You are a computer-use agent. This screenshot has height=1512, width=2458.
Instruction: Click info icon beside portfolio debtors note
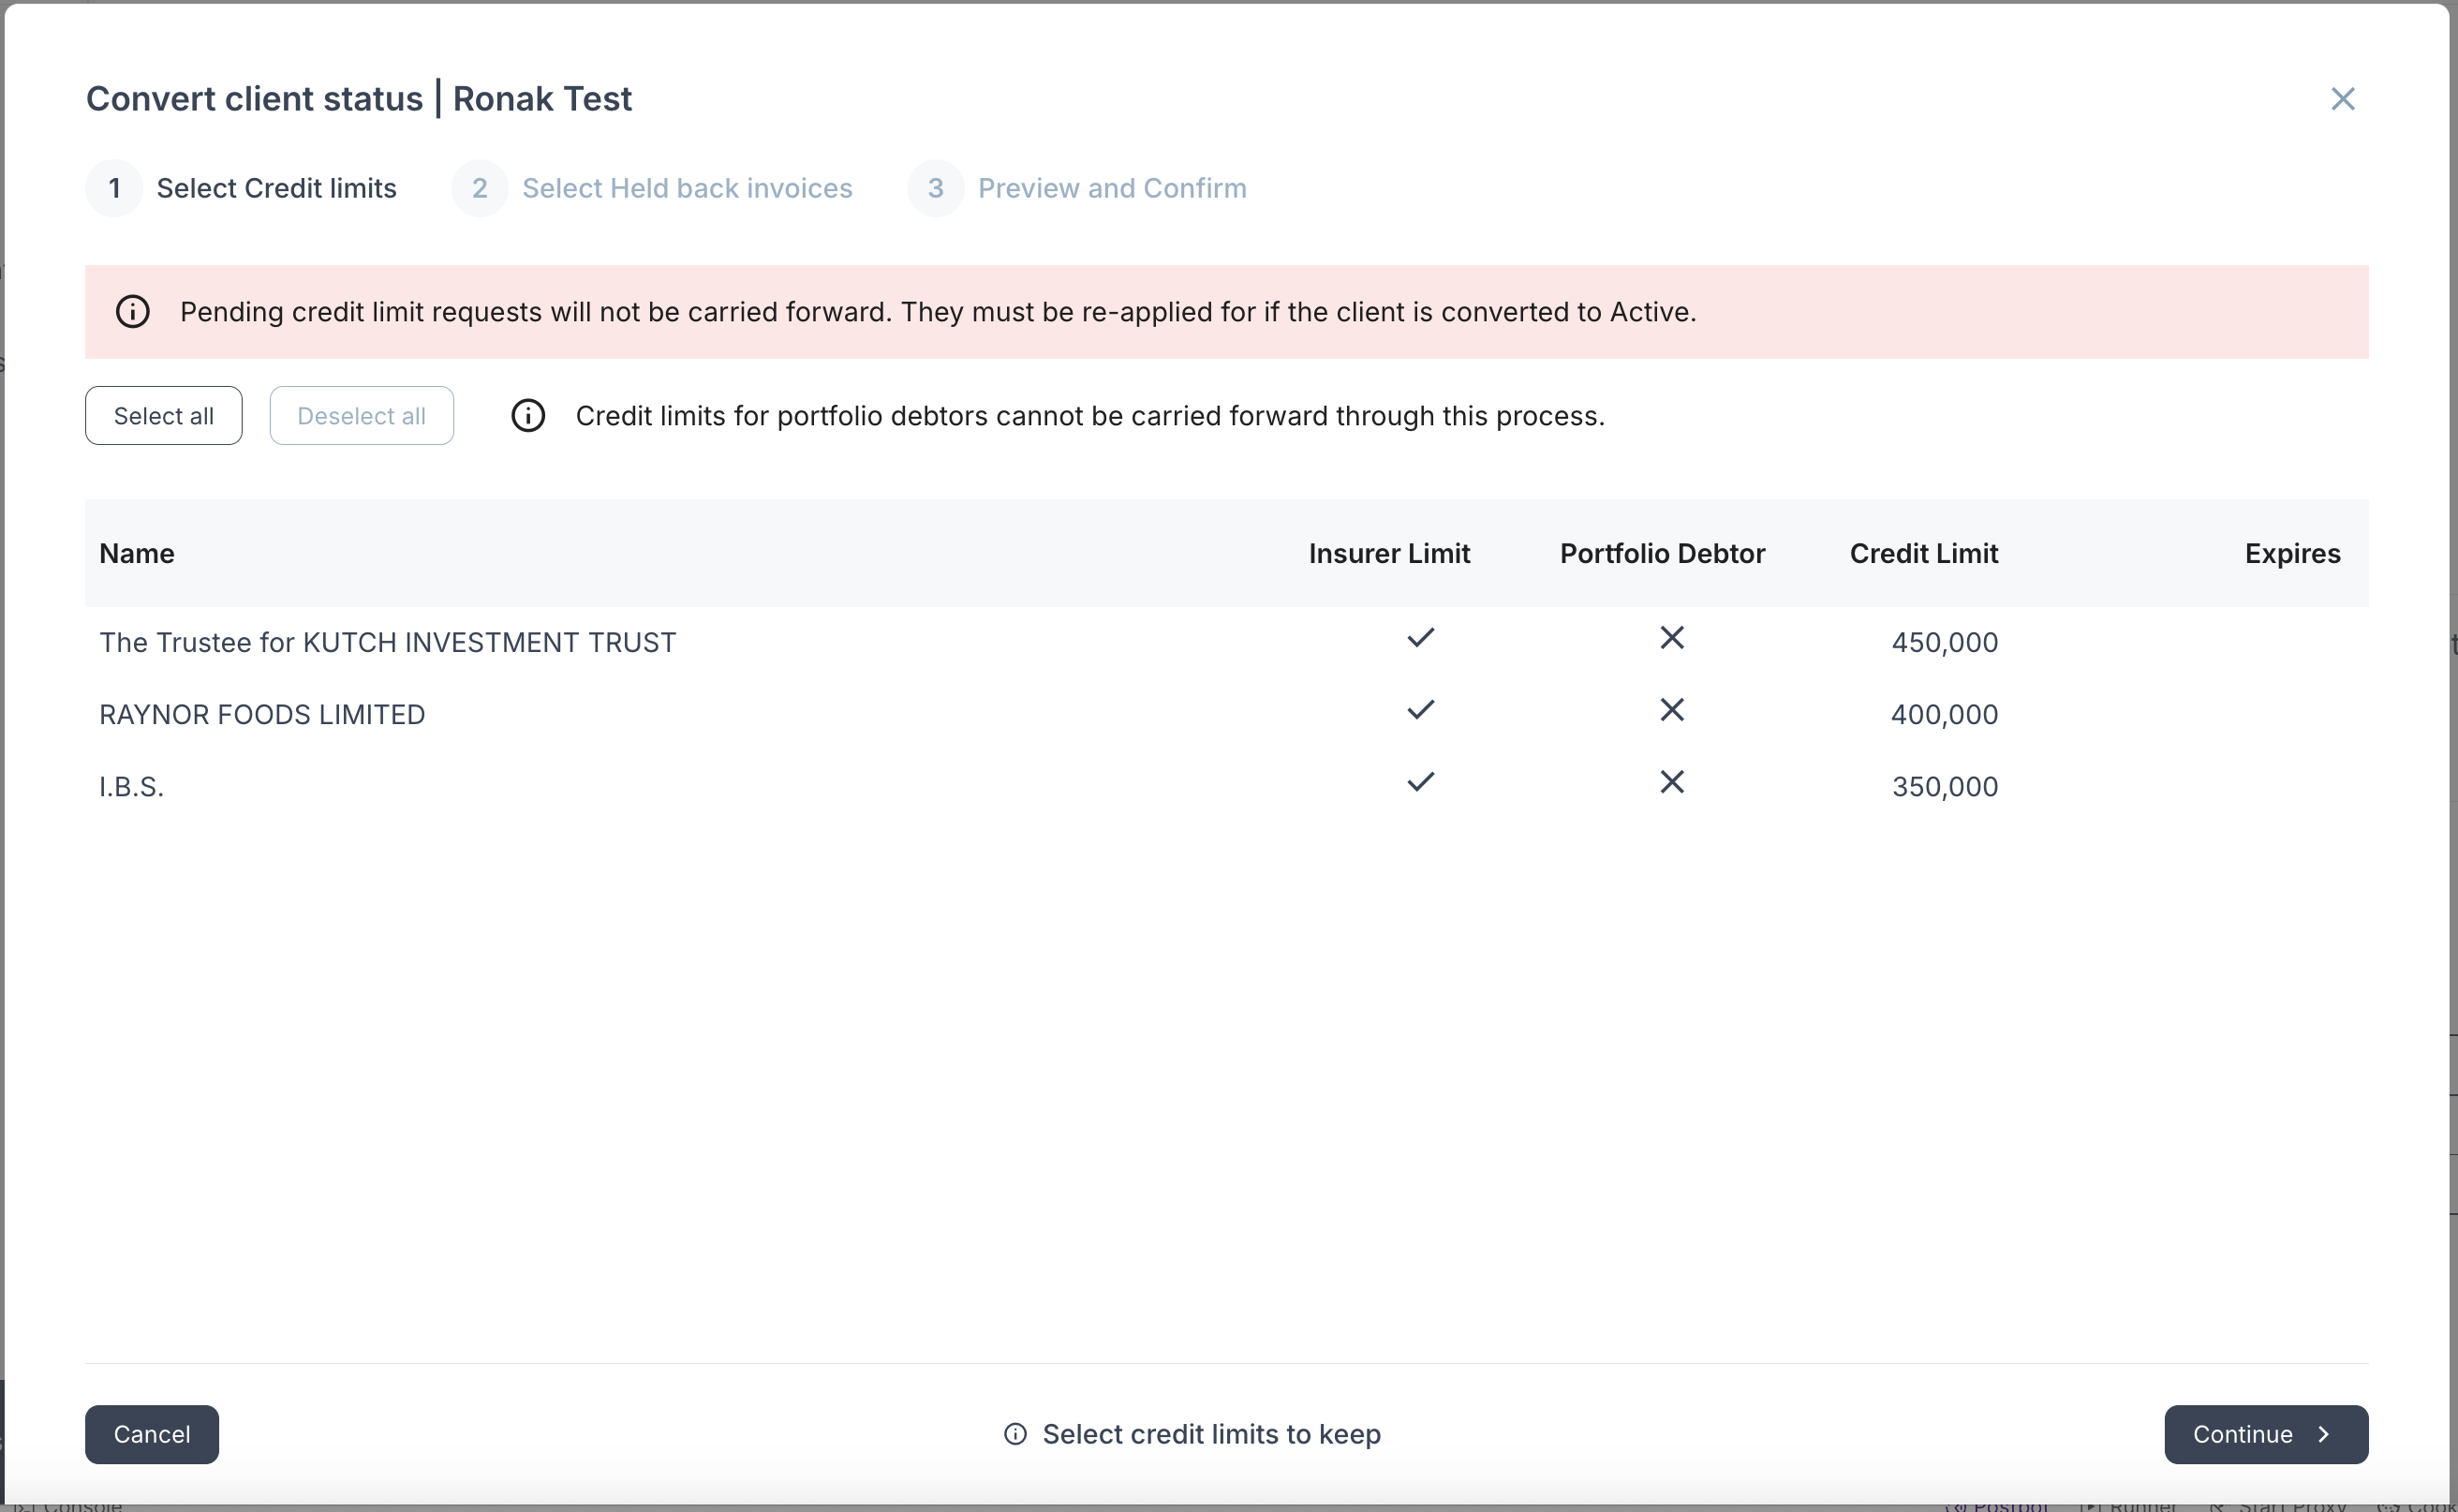pos(528,416)
